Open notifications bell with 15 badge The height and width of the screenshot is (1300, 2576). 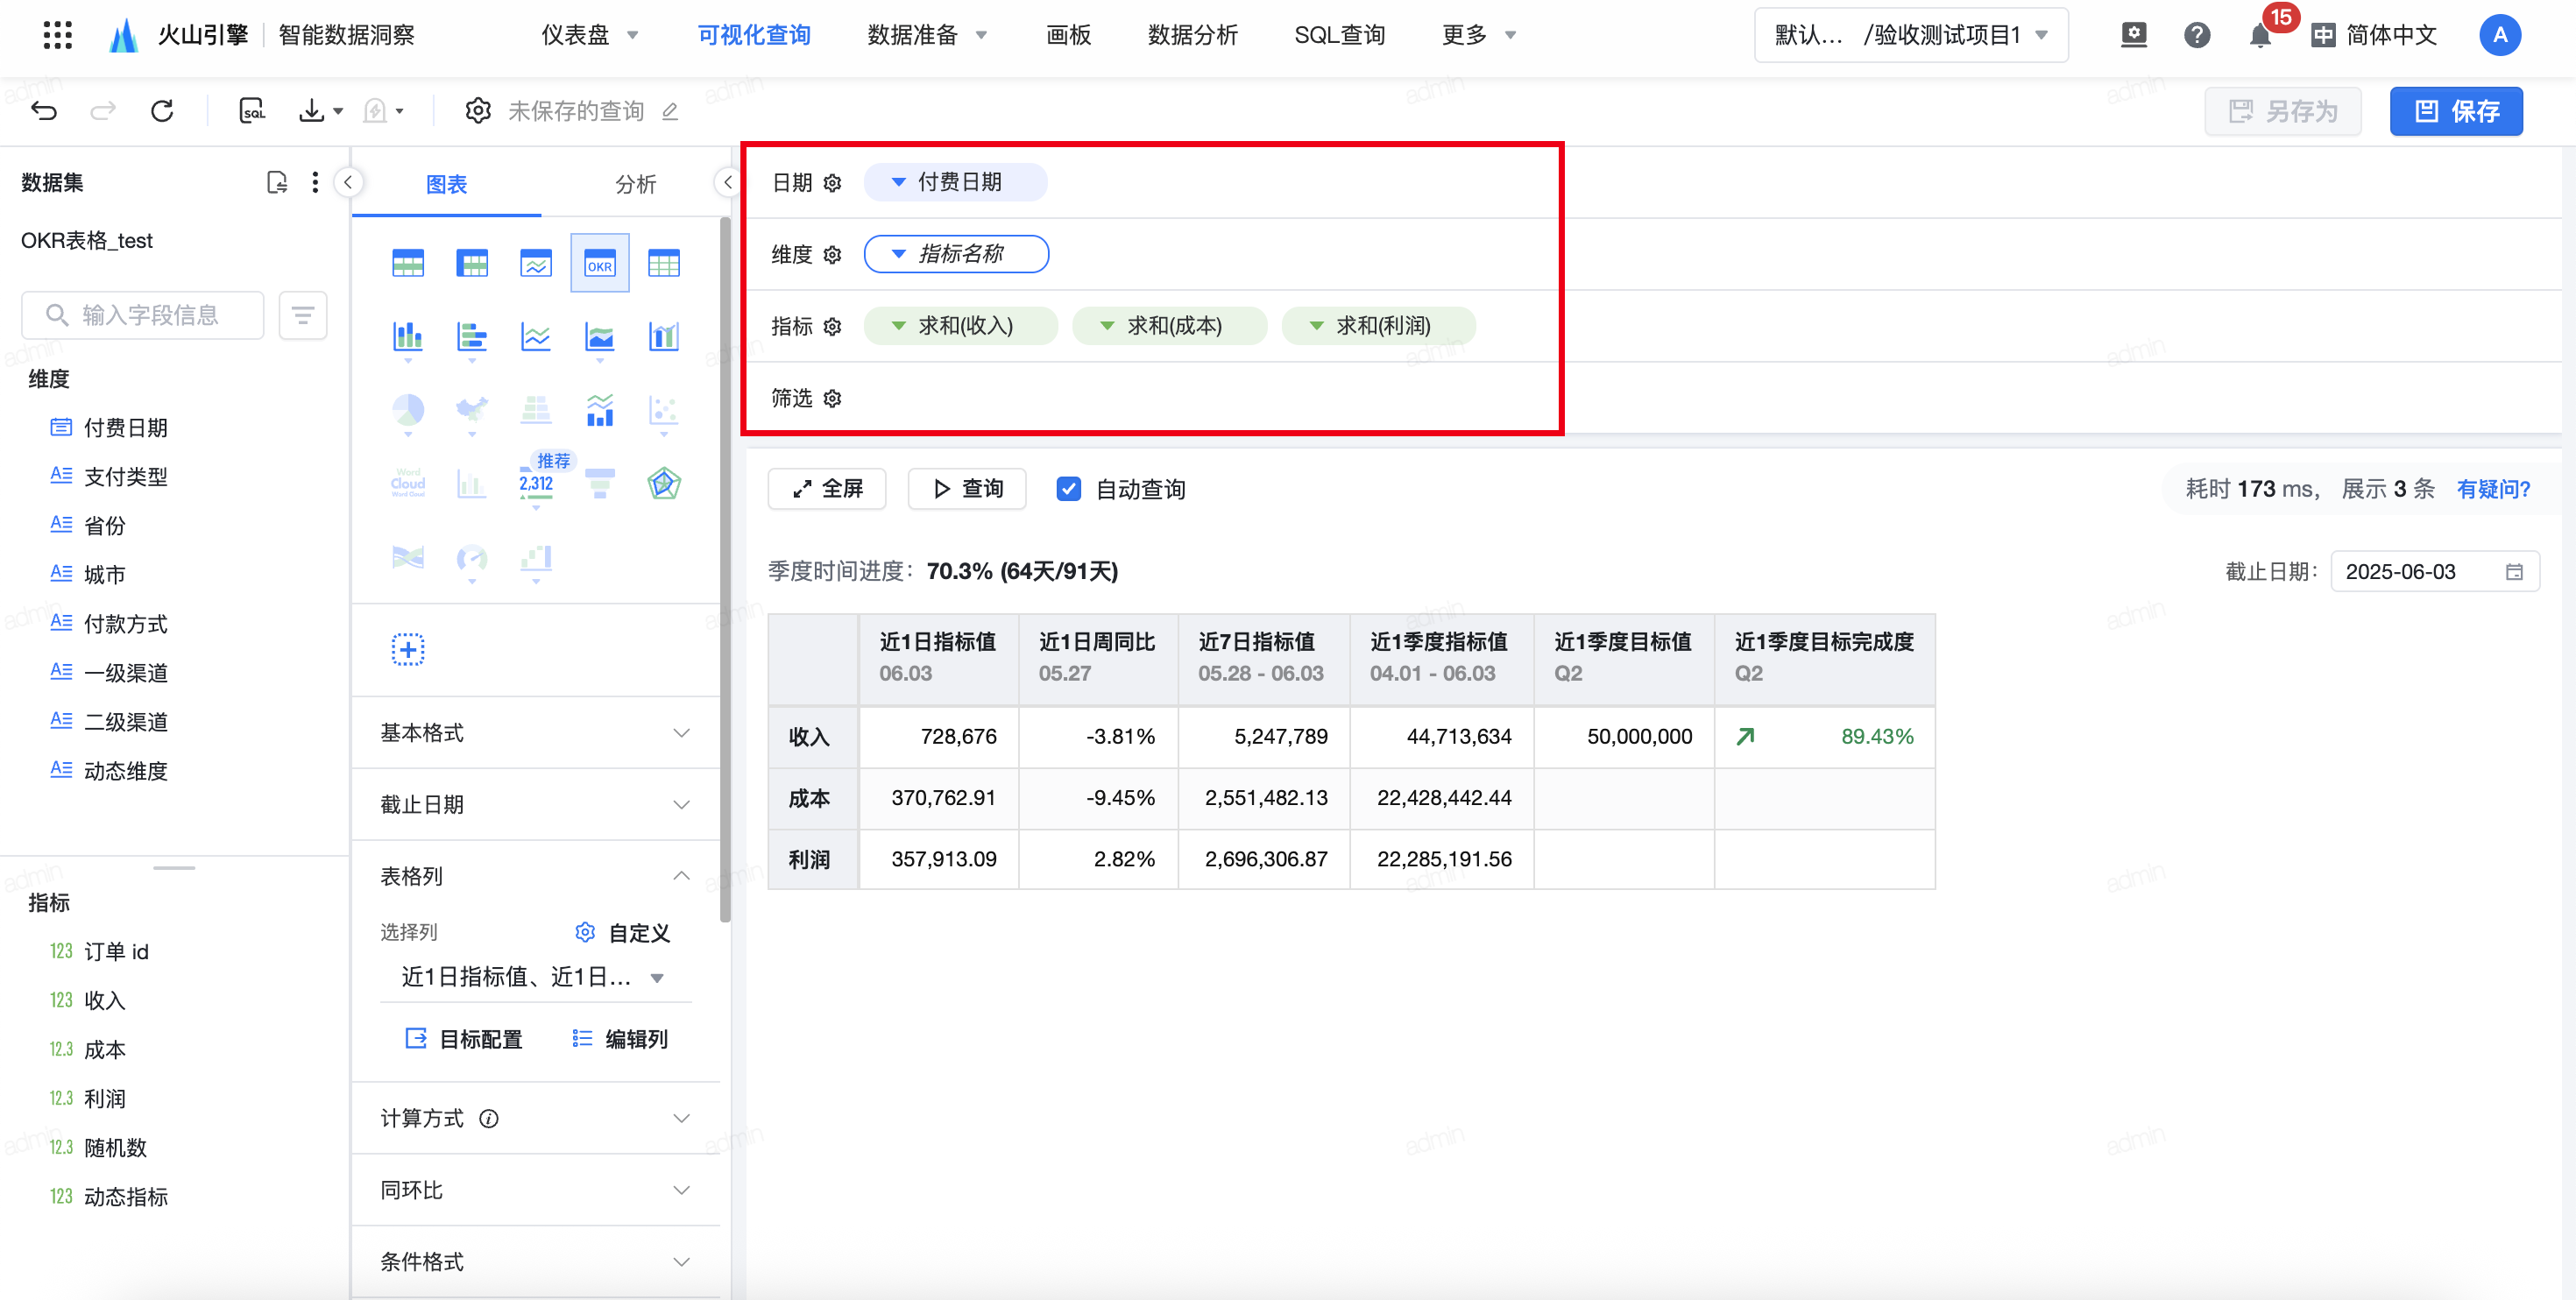[x=2260, y=35]
